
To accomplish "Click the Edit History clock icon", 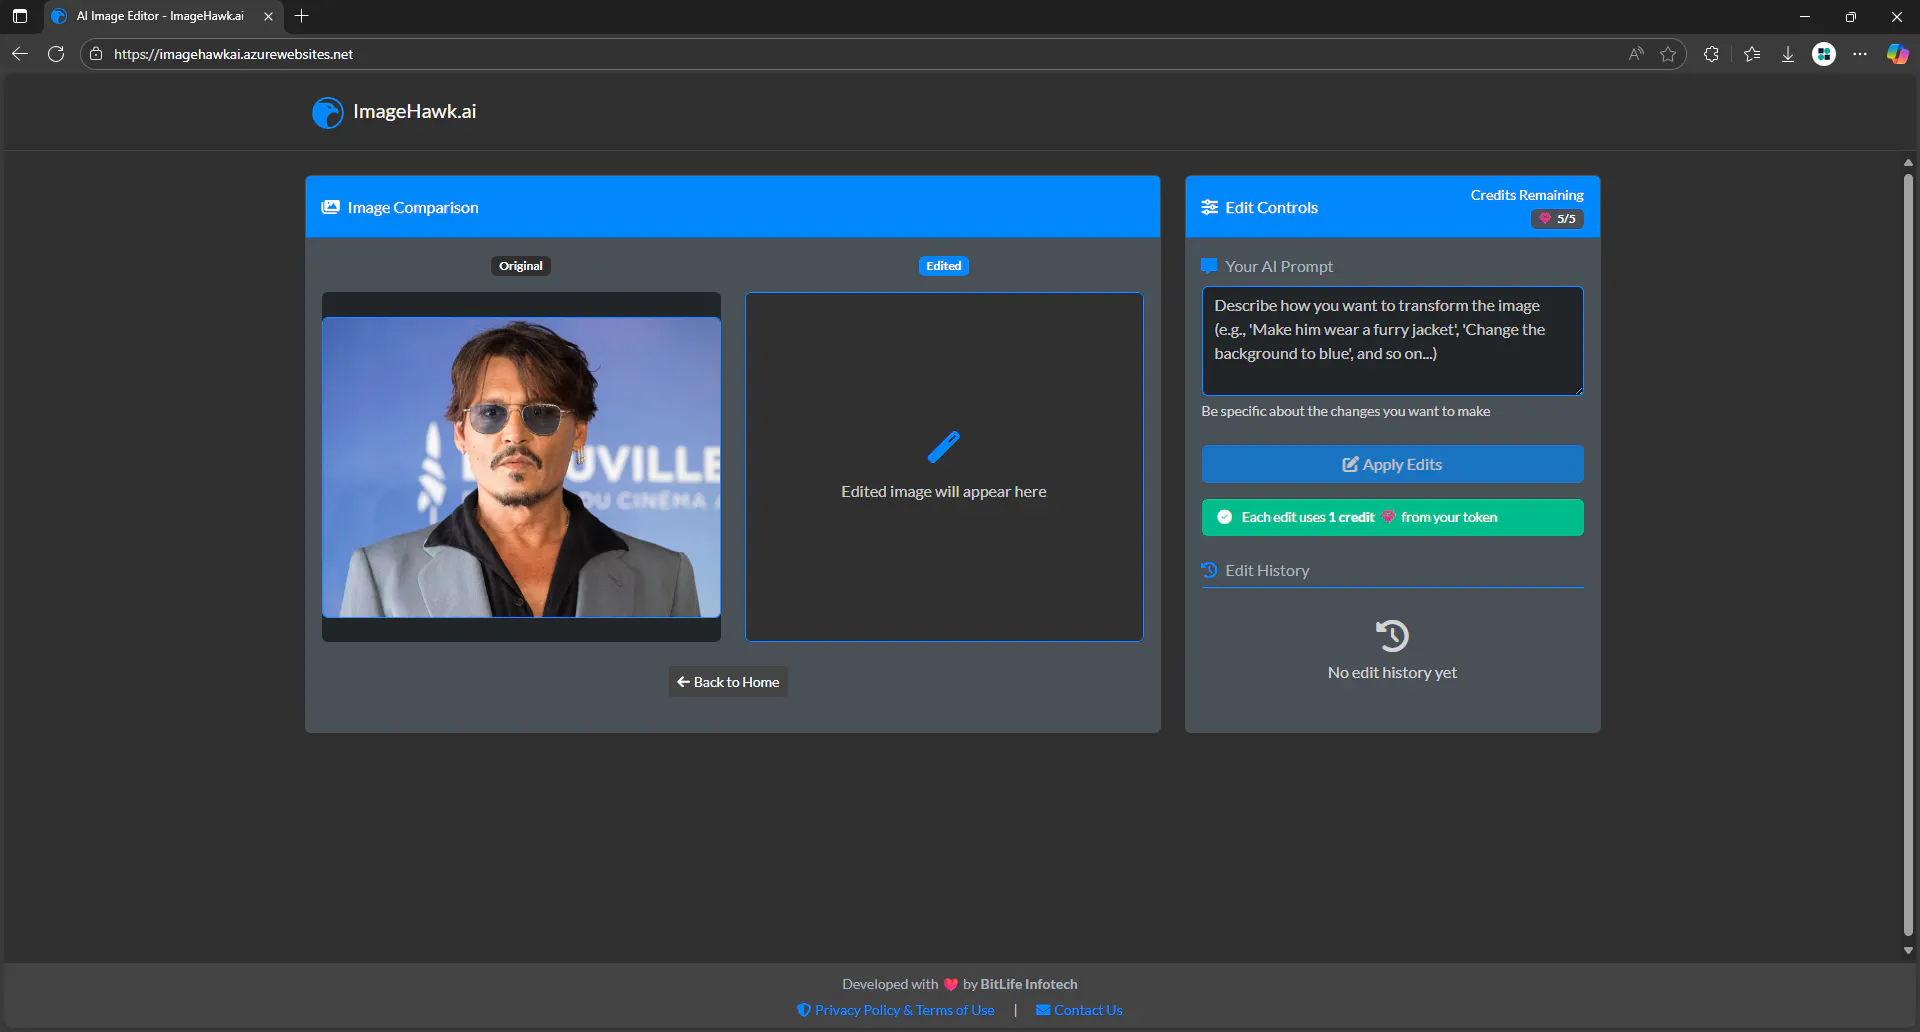I will pyautogui.click(x=1210, y=570).
